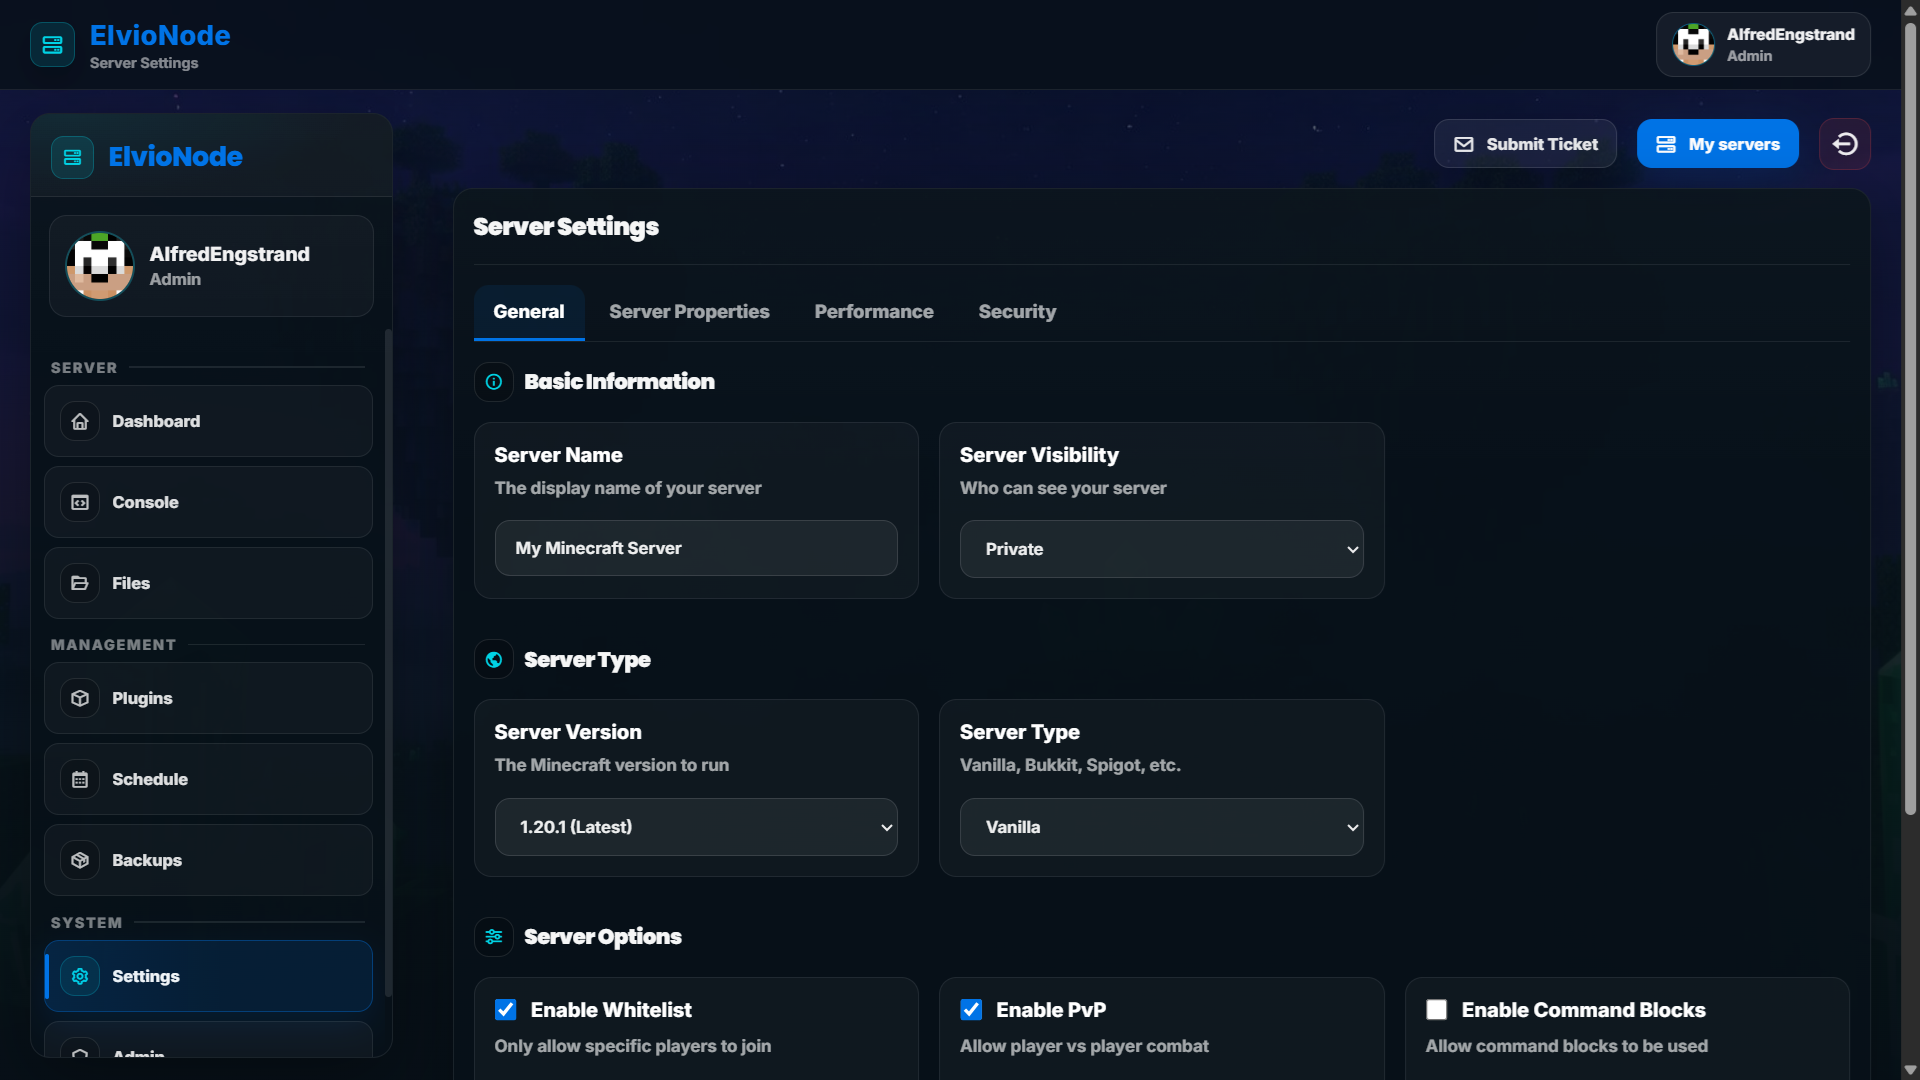
Task: Open Backups from the sidebar
Action: 208,860
